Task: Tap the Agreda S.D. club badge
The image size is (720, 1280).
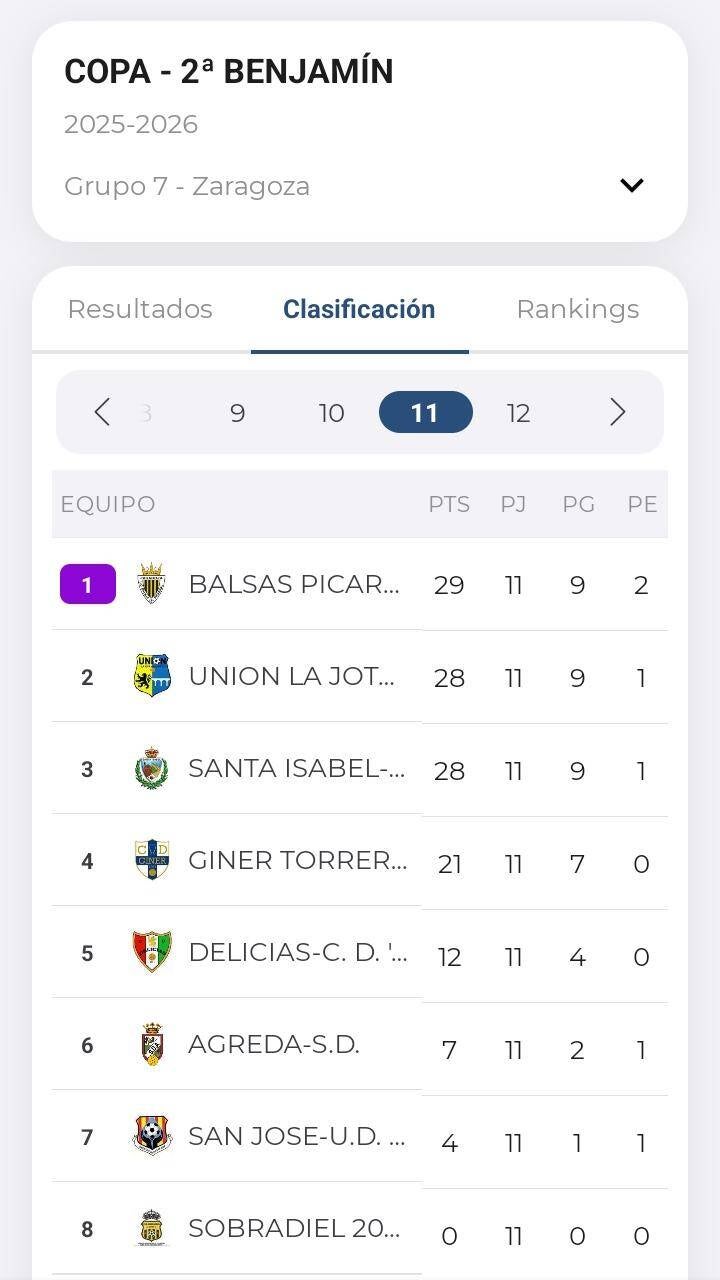Action: click(x=152, y=1044)
